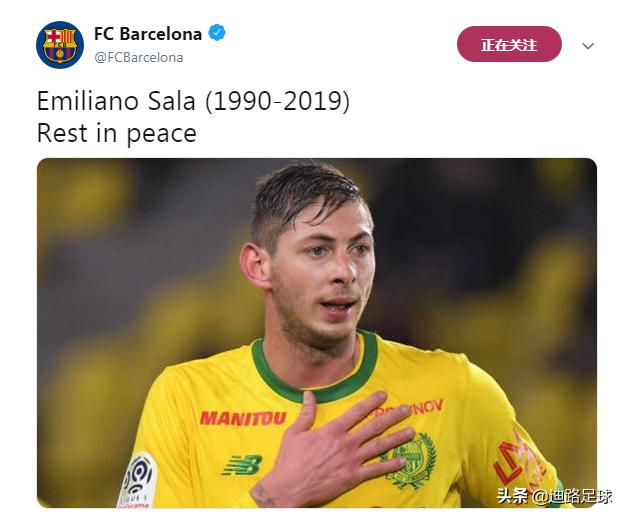Click the wrist tattoo in photo
The height and width of the screenshot is (519, 627).
(263, 494)
